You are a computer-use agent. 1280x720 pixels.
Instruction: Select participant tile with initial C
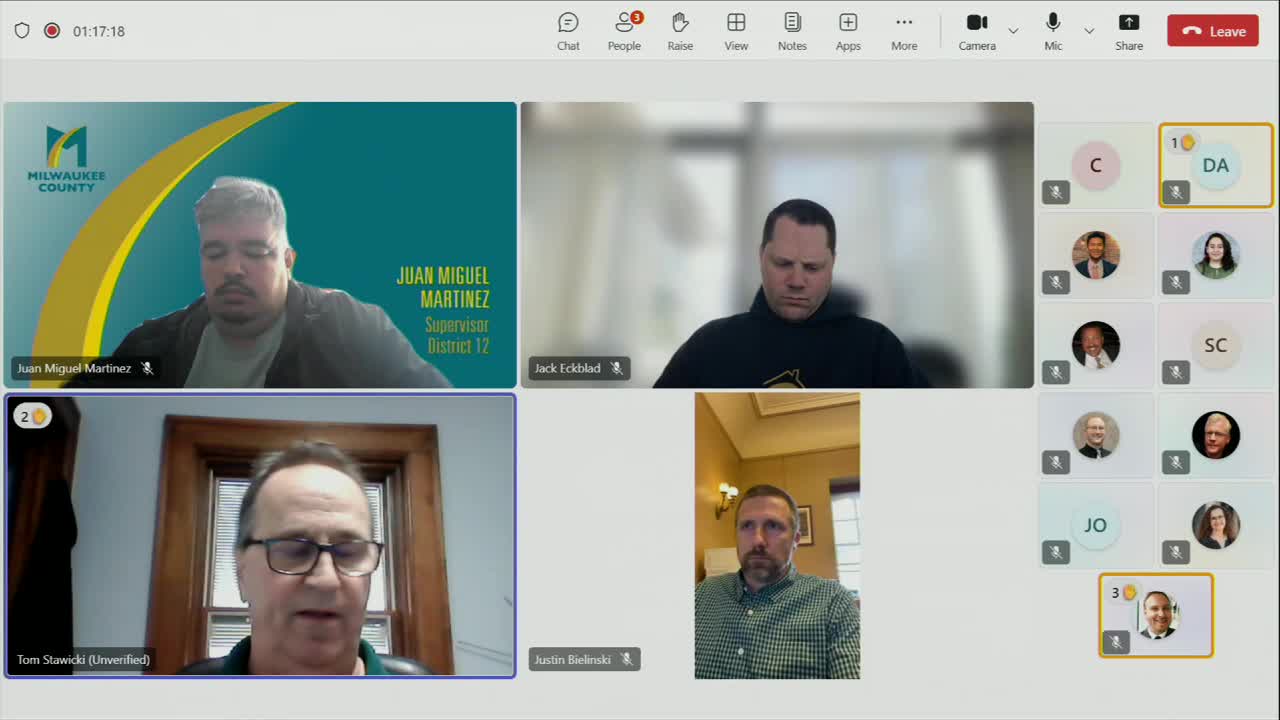(1096, 165)
